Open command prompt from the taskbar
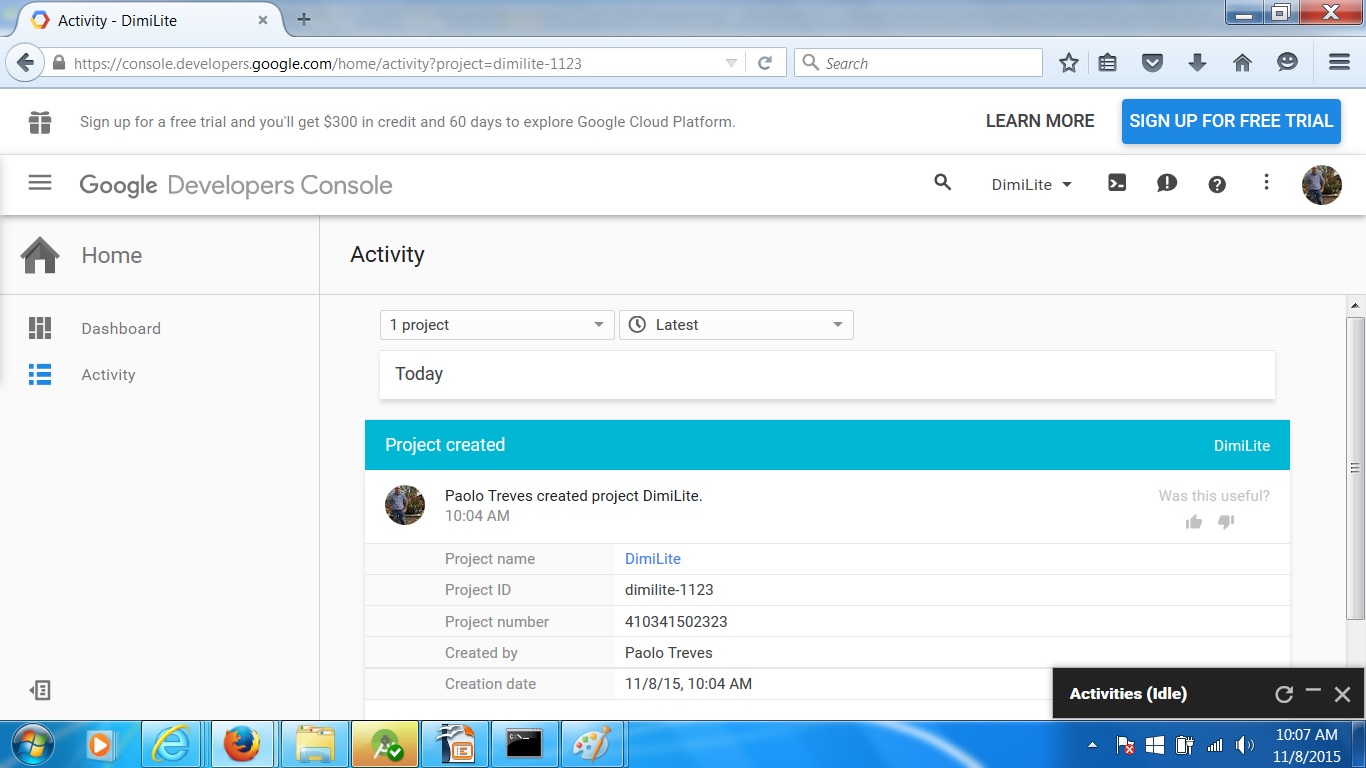The image size is (1366, 768). click(524, 745)
